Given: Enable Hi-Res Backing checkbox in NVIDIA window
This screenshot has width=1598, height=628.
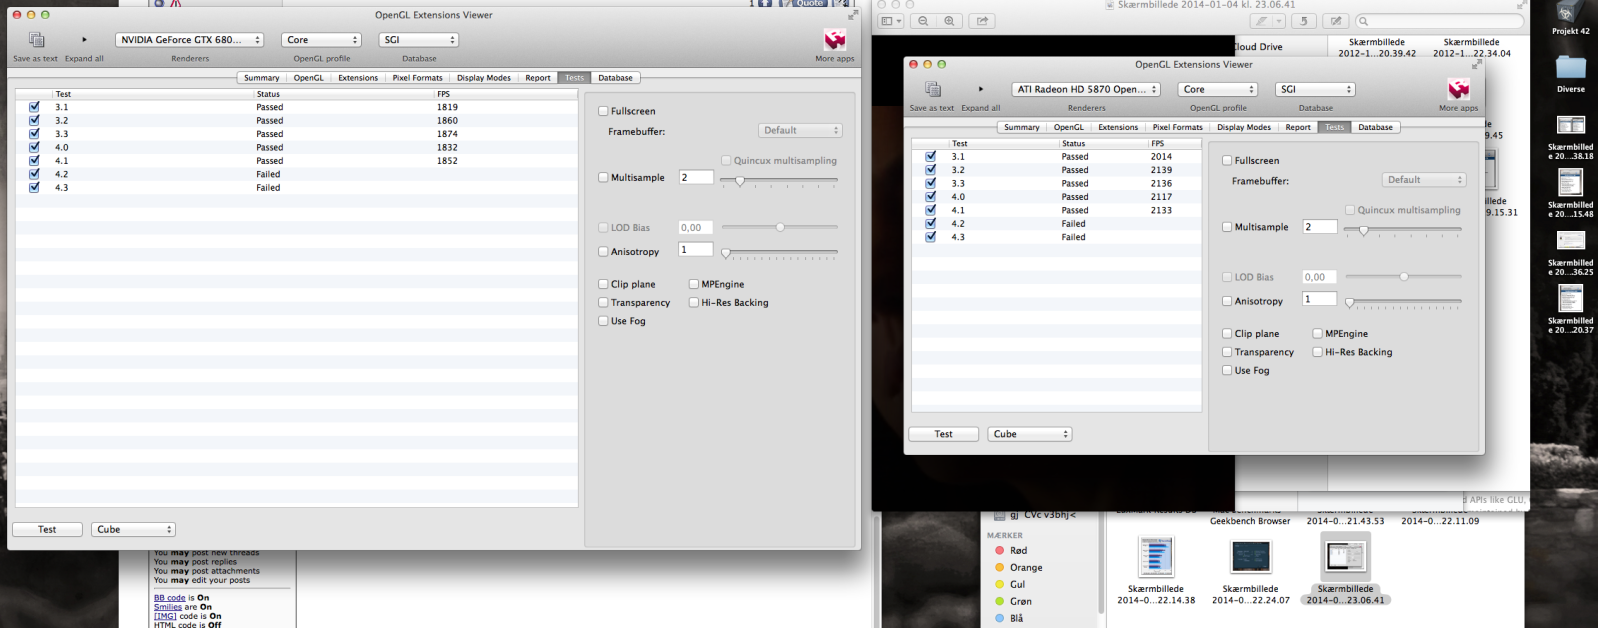Looking at the screenshot, I should click(x=693, y=302).
